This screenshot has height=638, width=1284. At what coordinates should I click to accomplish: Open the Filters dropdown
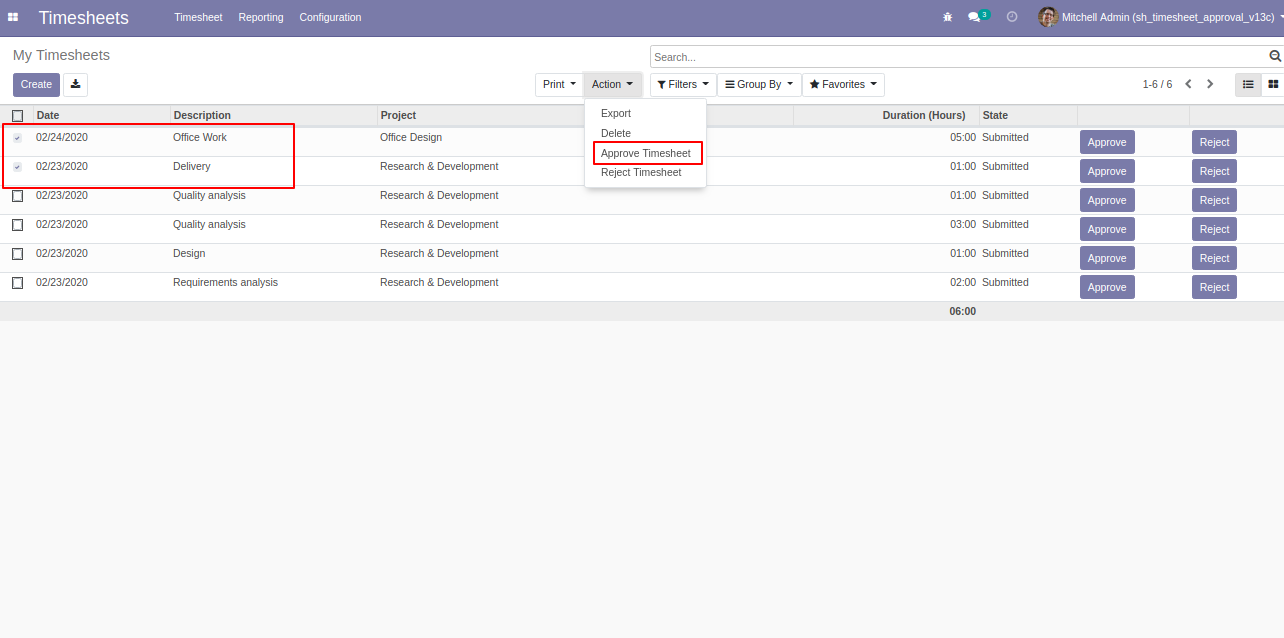(x=683, y=85)
